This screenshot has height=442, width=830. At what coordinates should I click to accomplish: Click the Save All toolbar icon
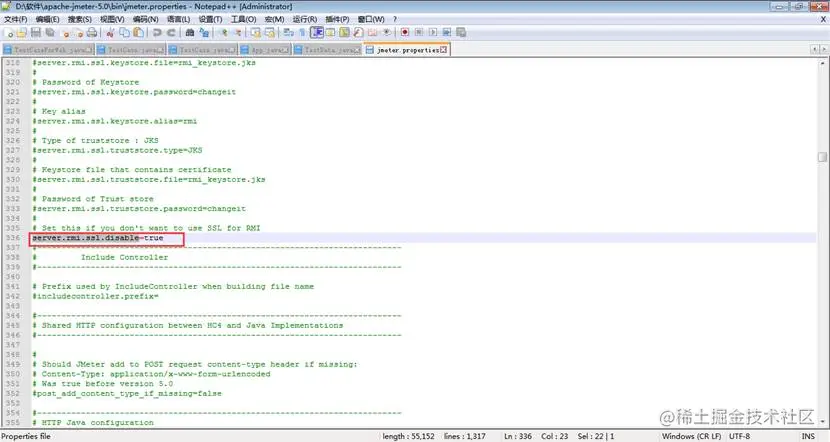(x=50, y=33)
